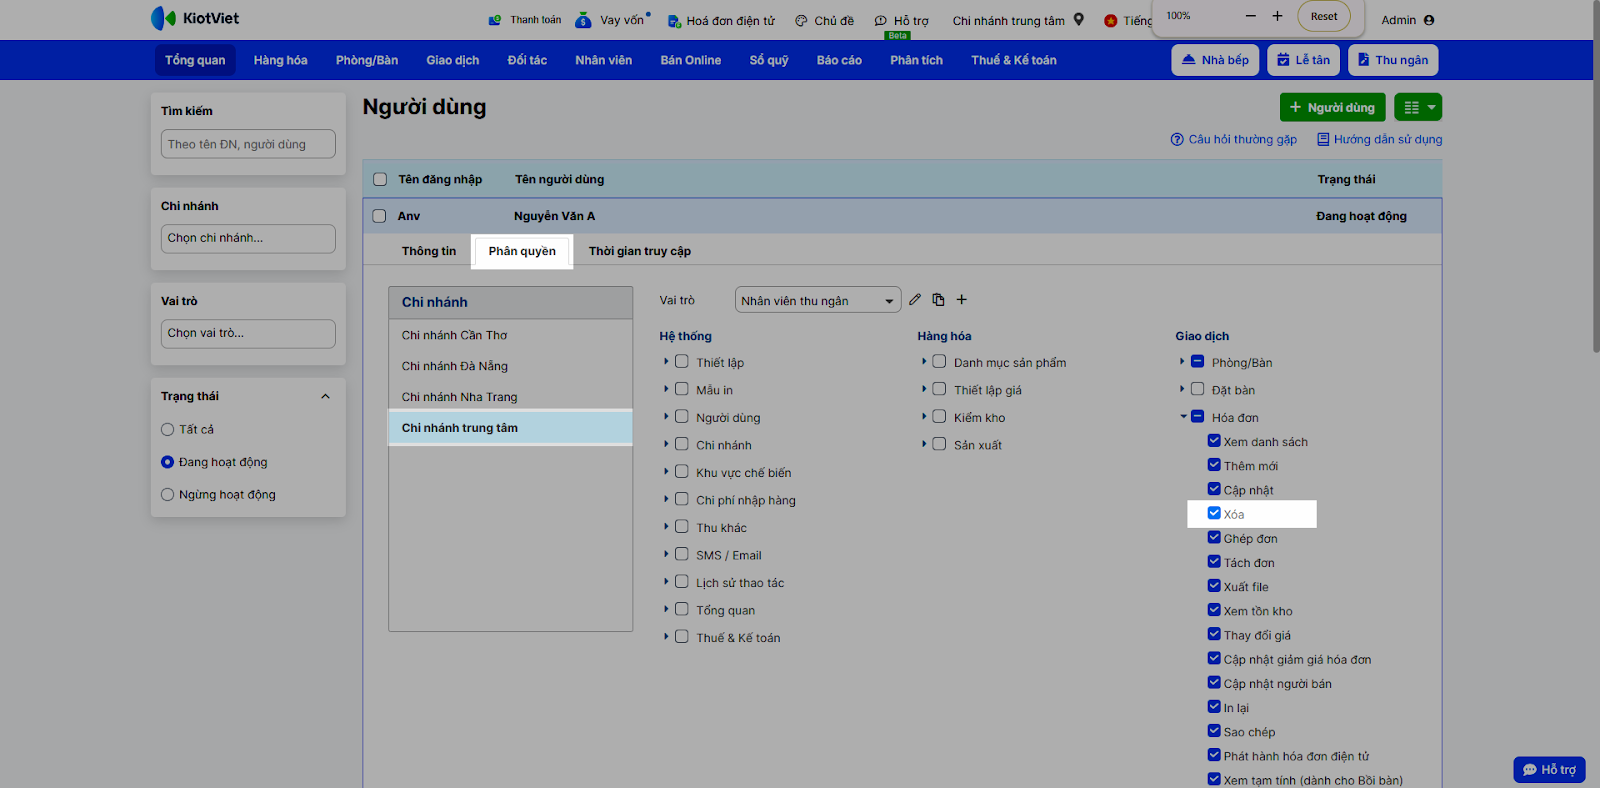Open the Vai trò role dropdown

point(817,301)
